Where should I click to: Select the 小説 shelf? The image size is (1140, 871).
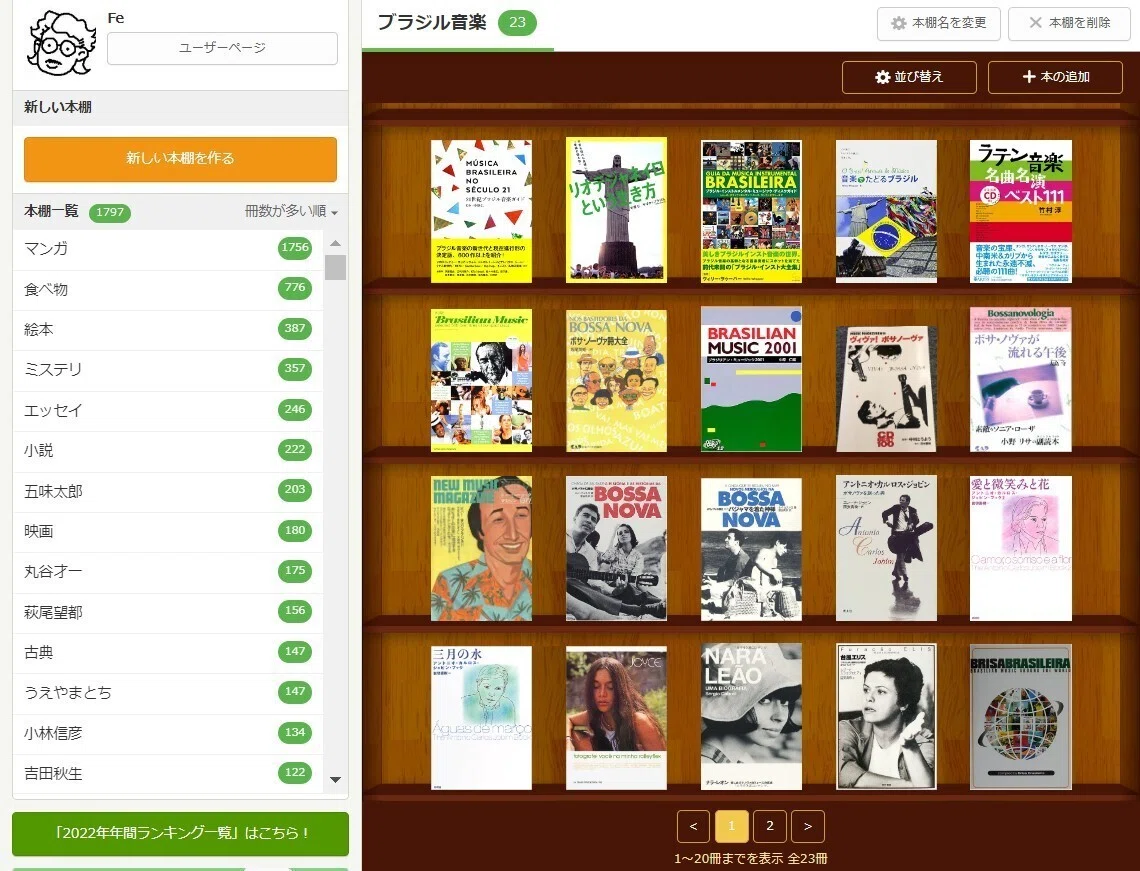coord(168,450)
